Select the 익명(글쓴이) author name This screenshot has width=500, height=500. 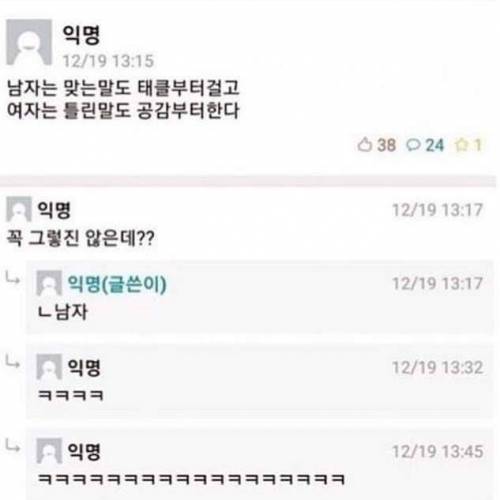tap(117, 284)
